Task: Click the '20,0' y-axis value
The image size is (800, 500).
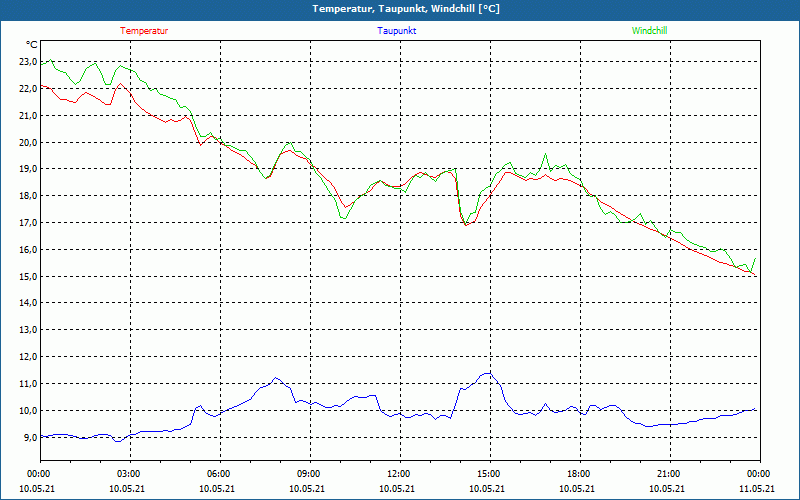Action: [28, 142]
